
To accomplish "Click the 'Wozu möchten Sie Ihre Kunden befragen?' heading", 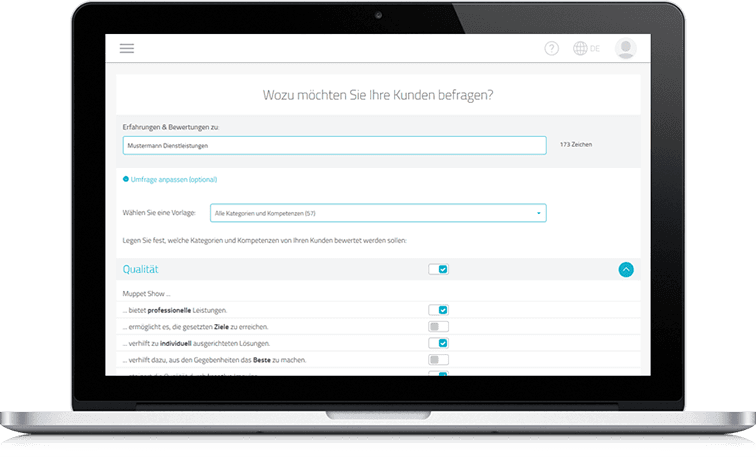I will pyautogui.click(x=378, y=95).
